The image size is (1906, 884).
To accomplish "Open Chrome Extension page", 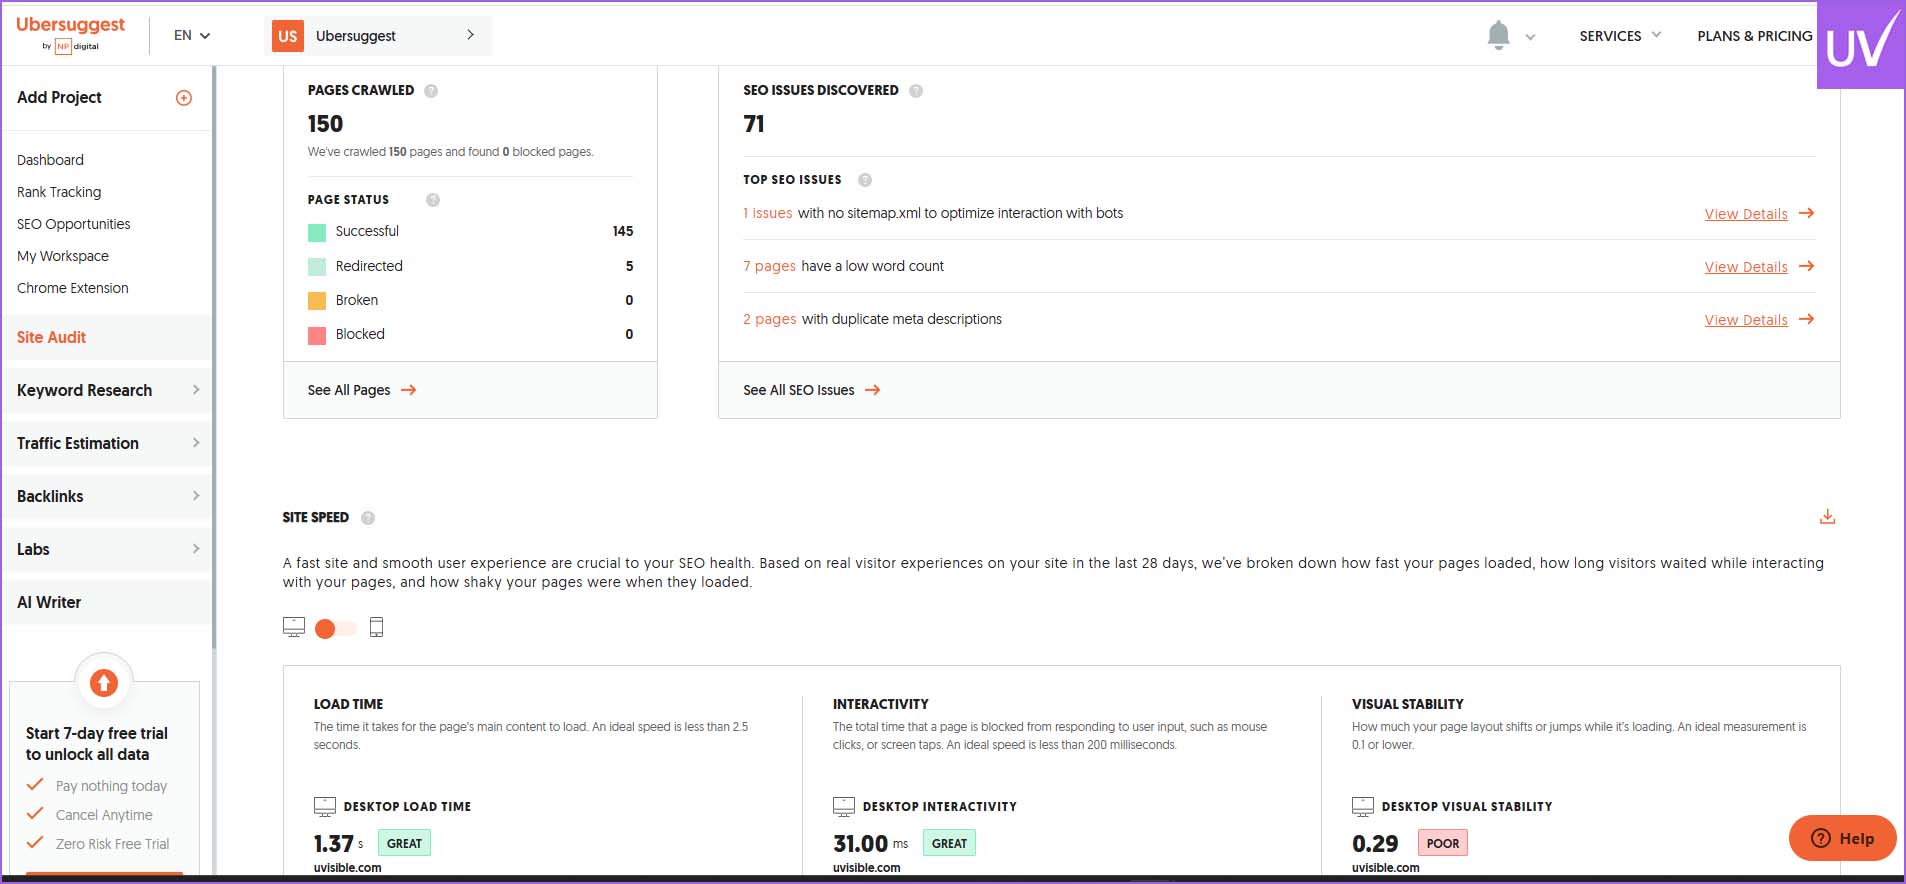I will 72,288.
